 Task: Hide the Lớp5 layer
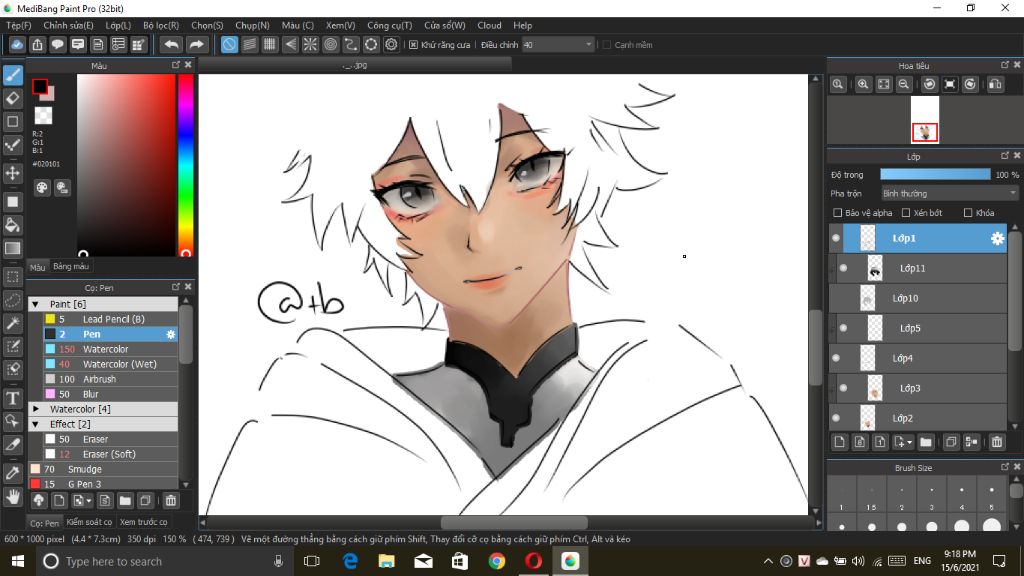tap(844, 328)
